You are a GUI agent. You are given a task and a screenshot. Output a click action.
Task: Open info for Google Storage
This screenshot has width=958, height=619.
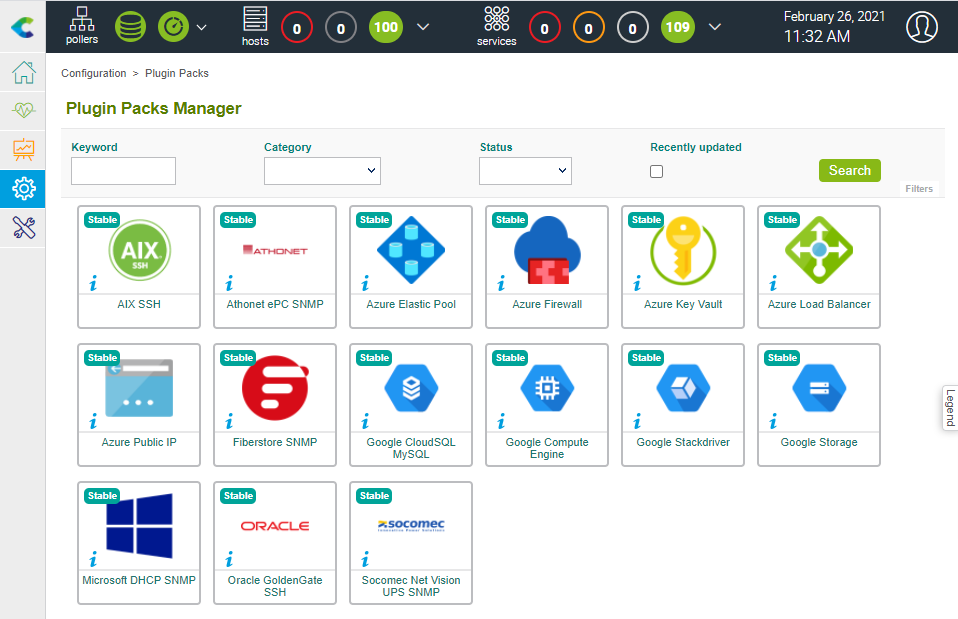click(773, 422)
